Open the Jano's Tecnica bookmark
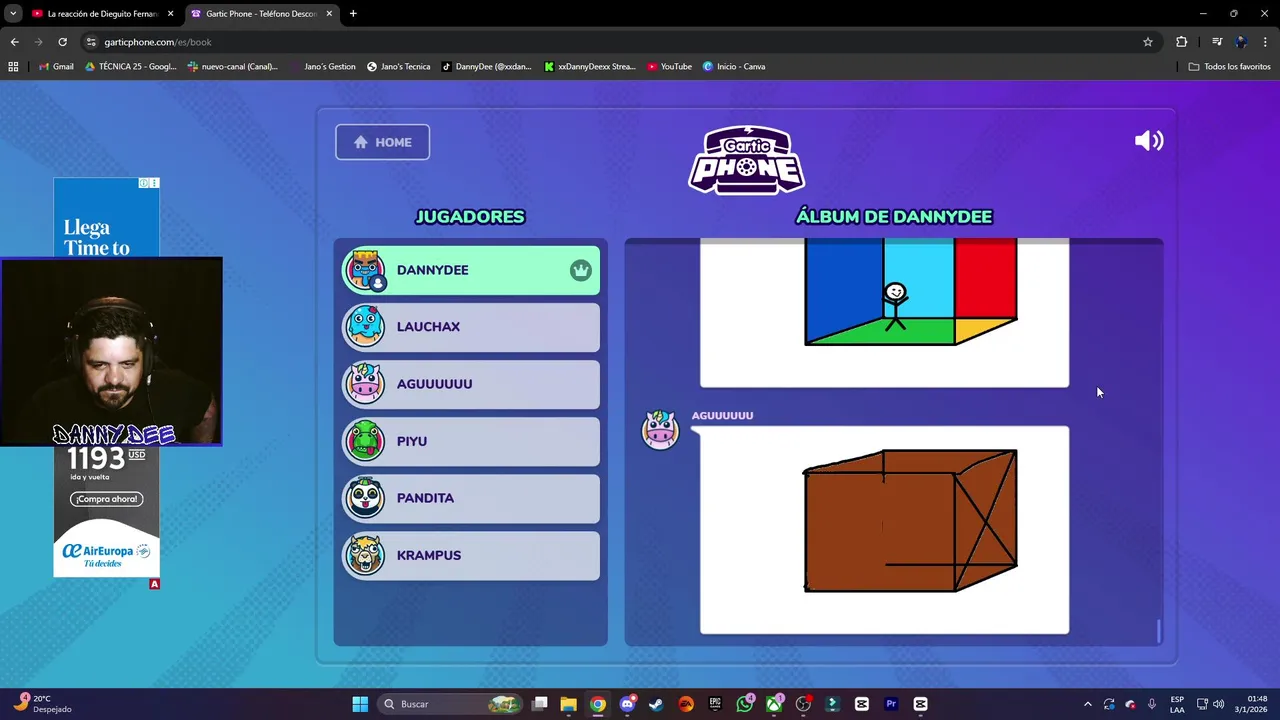The width and height of the screenshot is (1280, 720). tap(399, 67)
